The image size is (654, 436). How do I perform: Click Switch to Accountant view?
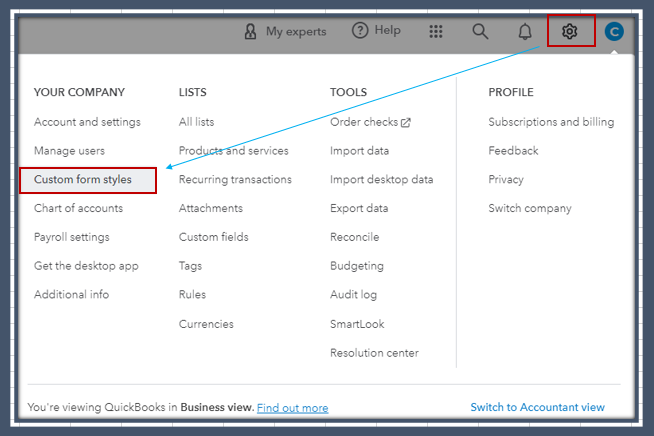click(x=537, y=407)
